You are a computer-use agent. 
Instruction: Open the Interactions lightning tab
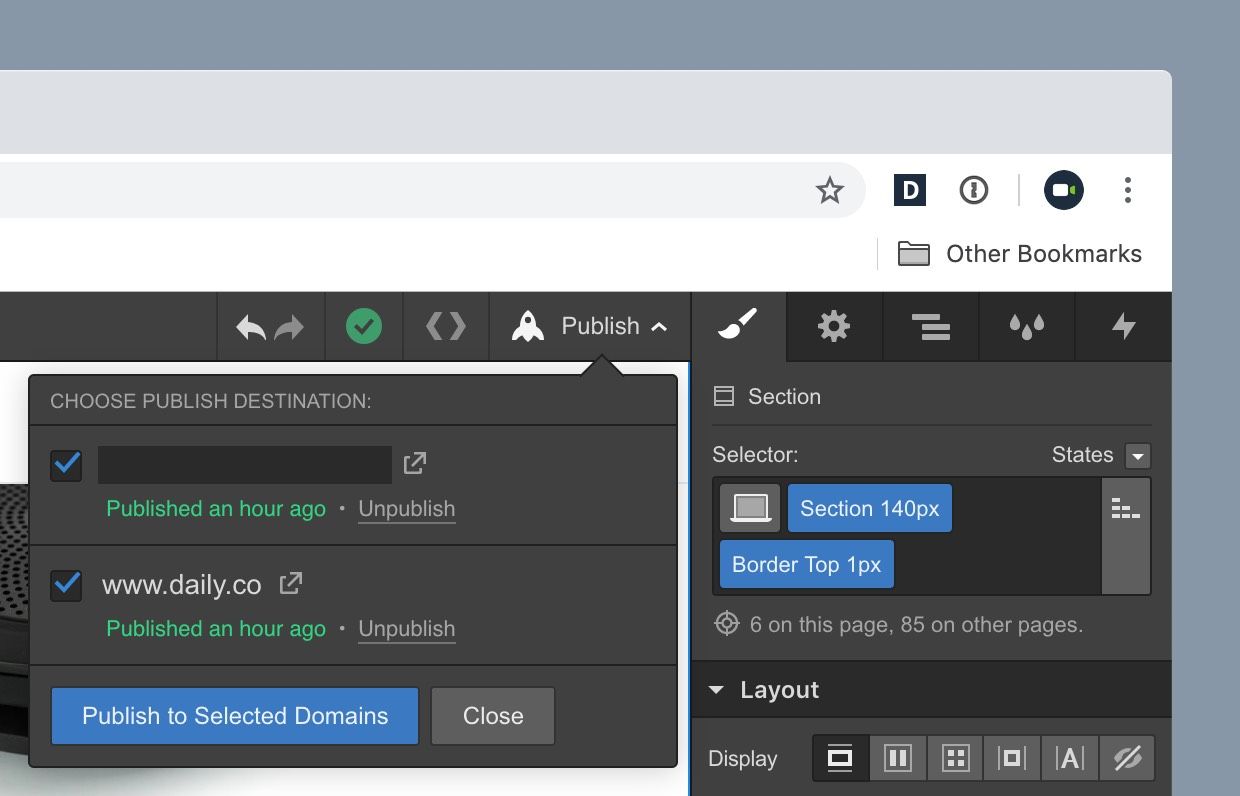(x=1124, y=326)
